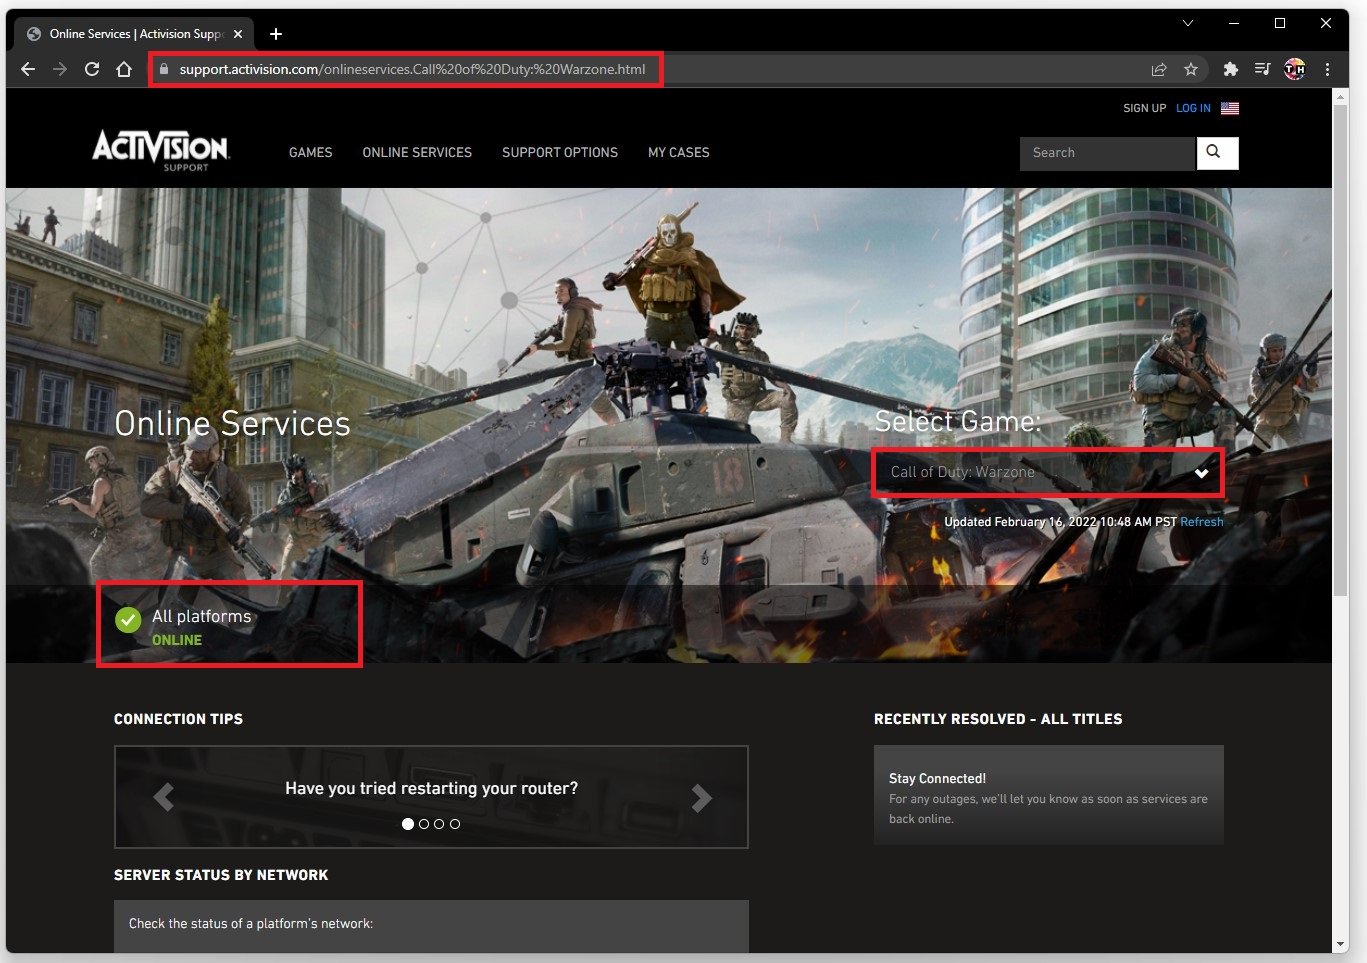Image resolution: width=1367 pixels, height=963 pixels.
Task: Open the browser extensions puzzle icon
Action: [1230, 69]
